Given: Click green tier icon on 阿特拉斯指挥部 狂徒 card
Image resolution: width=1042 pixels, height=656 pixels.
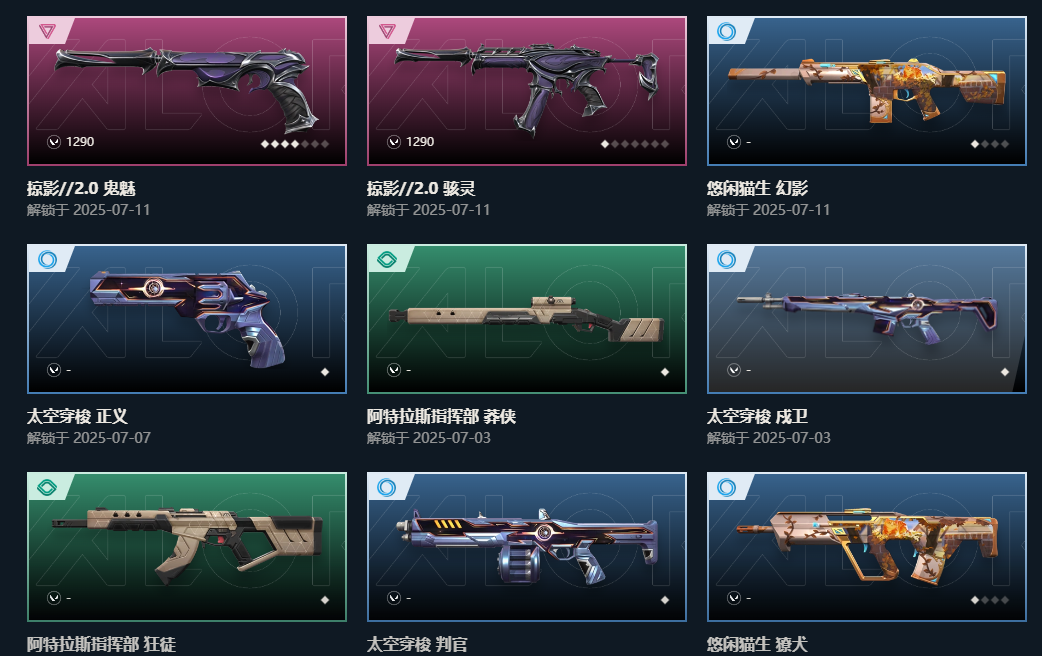Looking at the screenshot, I should [47, 487].
